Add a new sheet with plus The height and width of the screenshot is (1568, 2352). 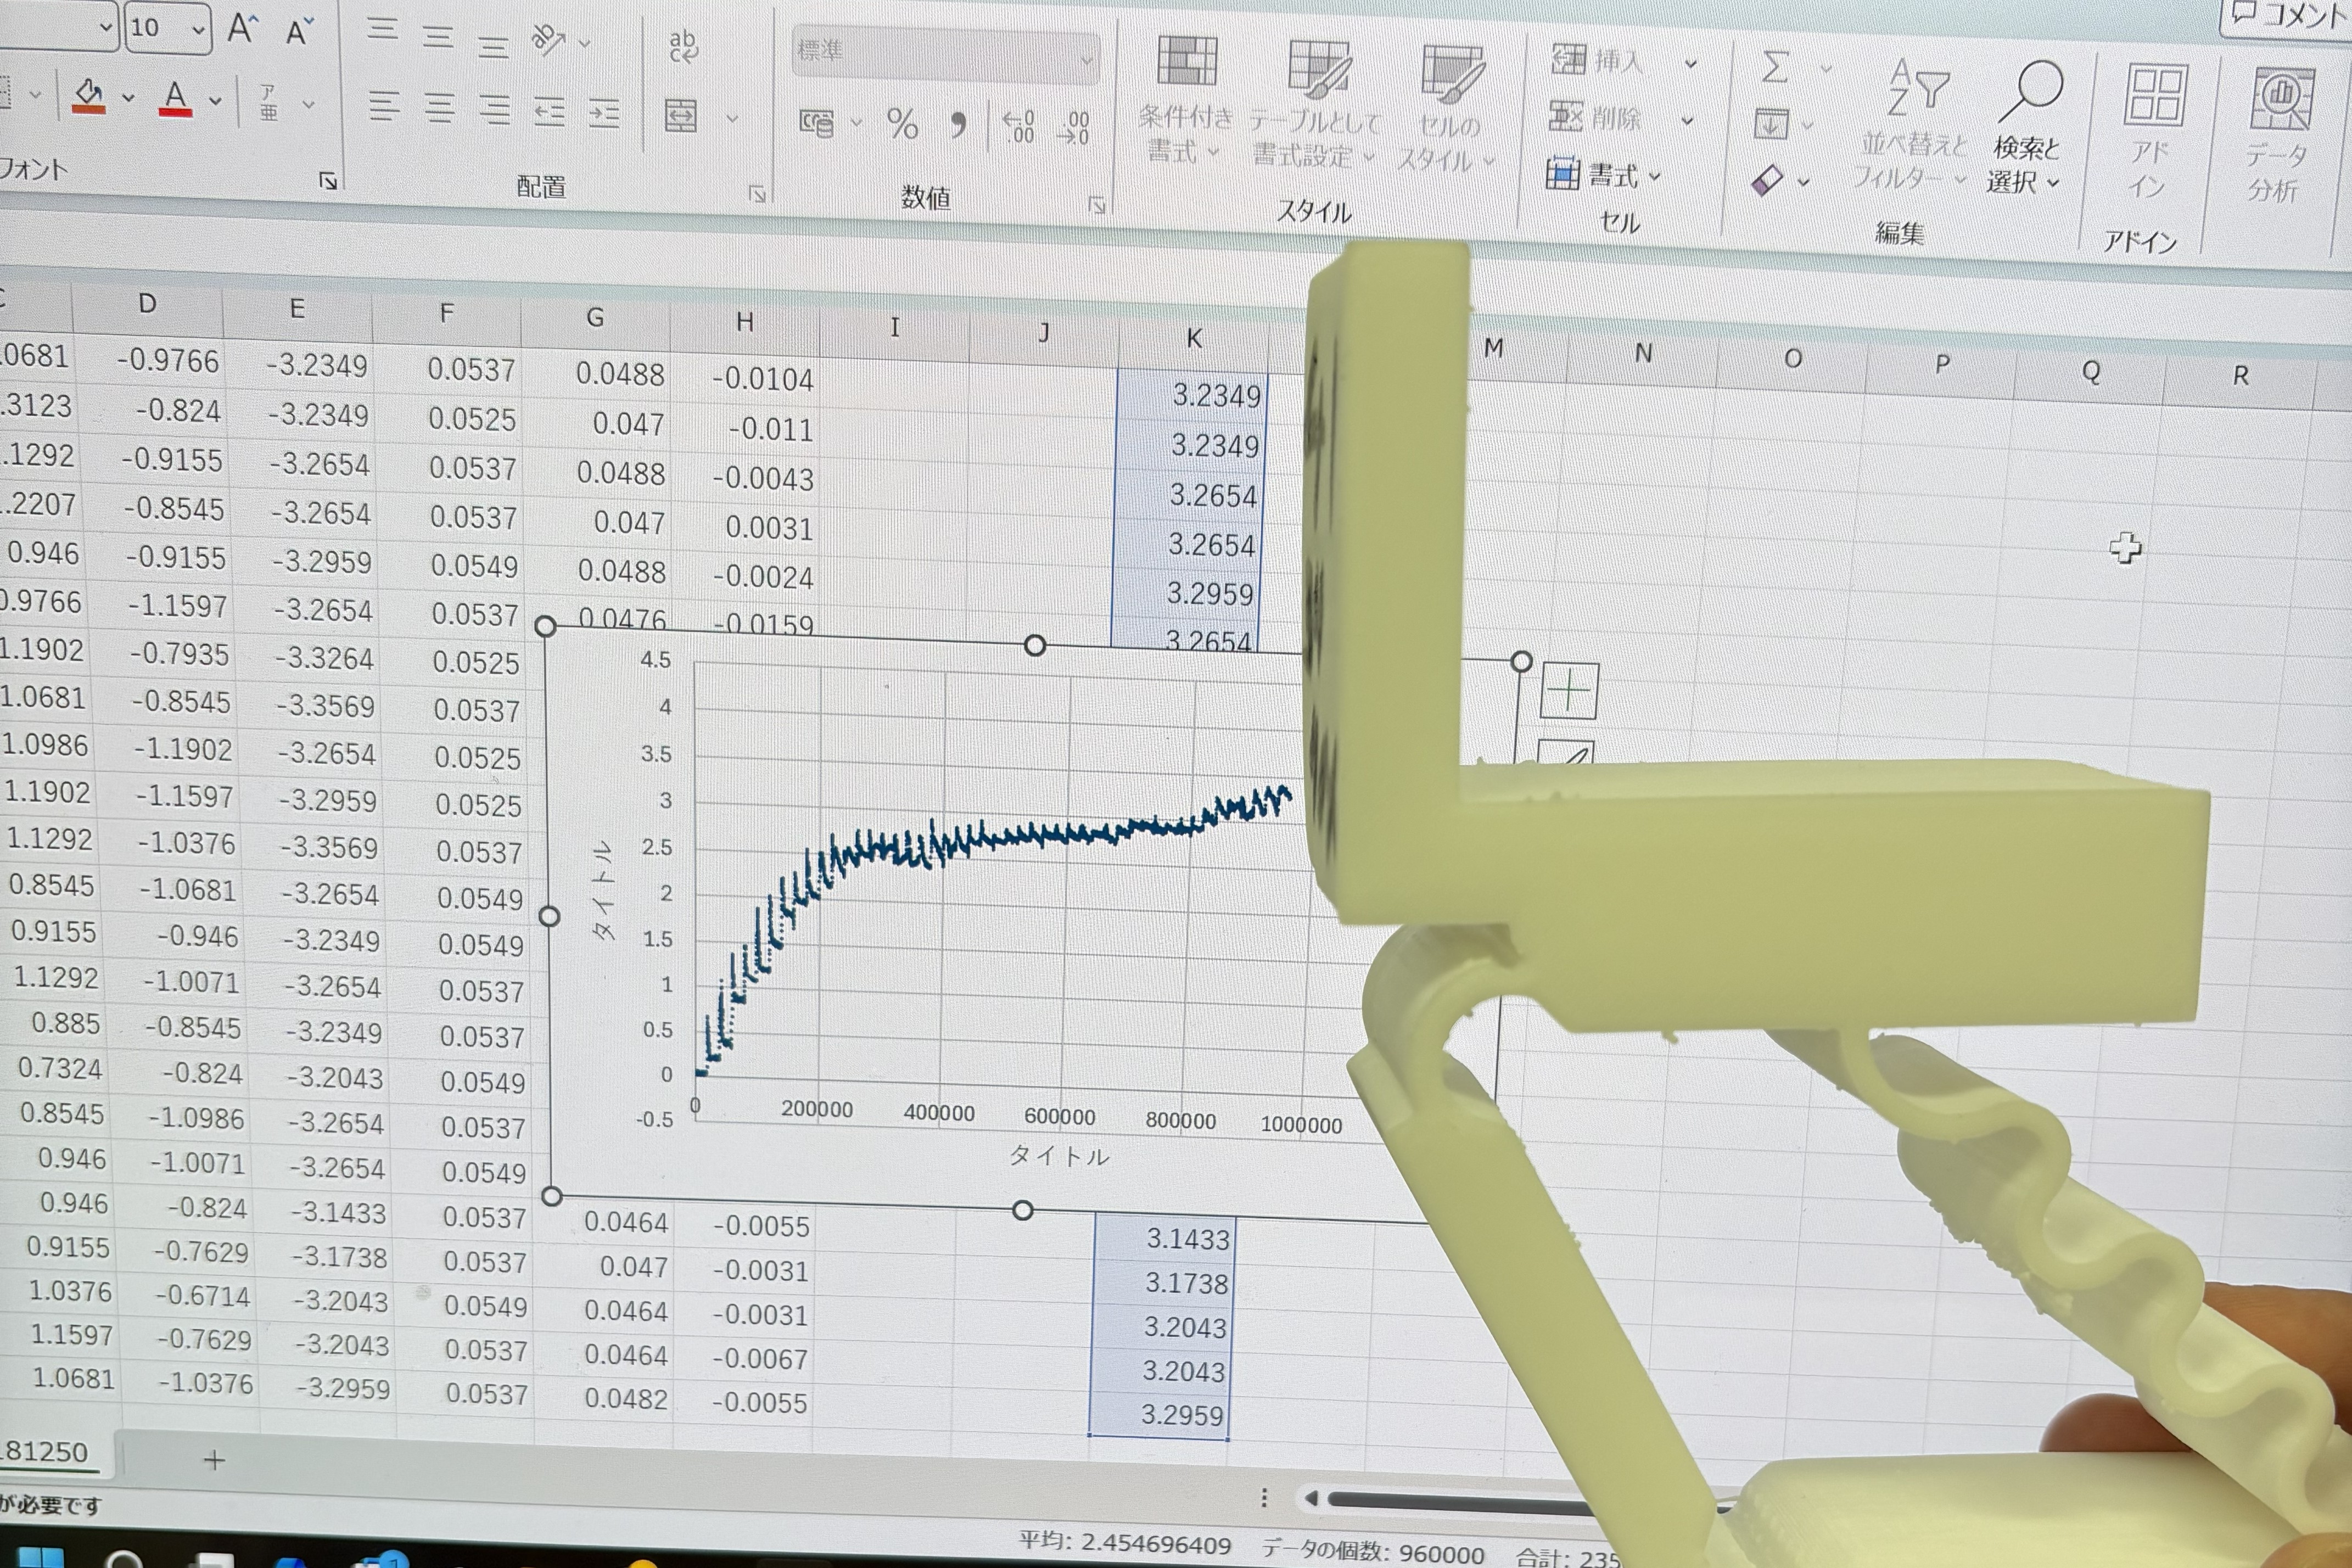[214, 1461]
